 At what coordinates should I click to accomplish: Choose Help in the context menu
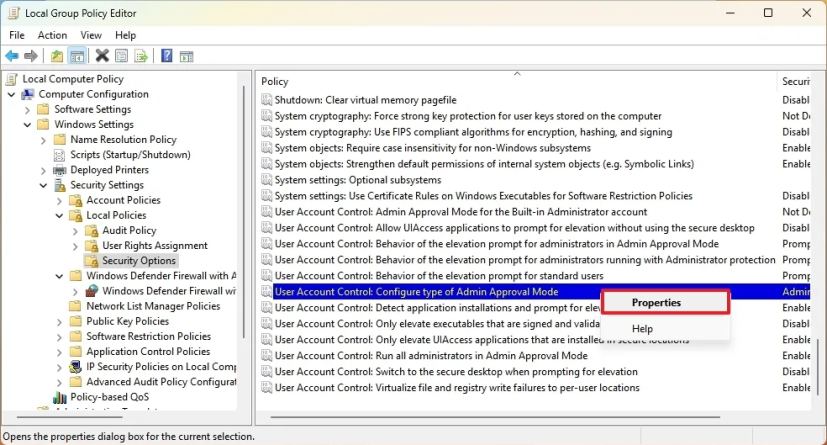point(642,328)
